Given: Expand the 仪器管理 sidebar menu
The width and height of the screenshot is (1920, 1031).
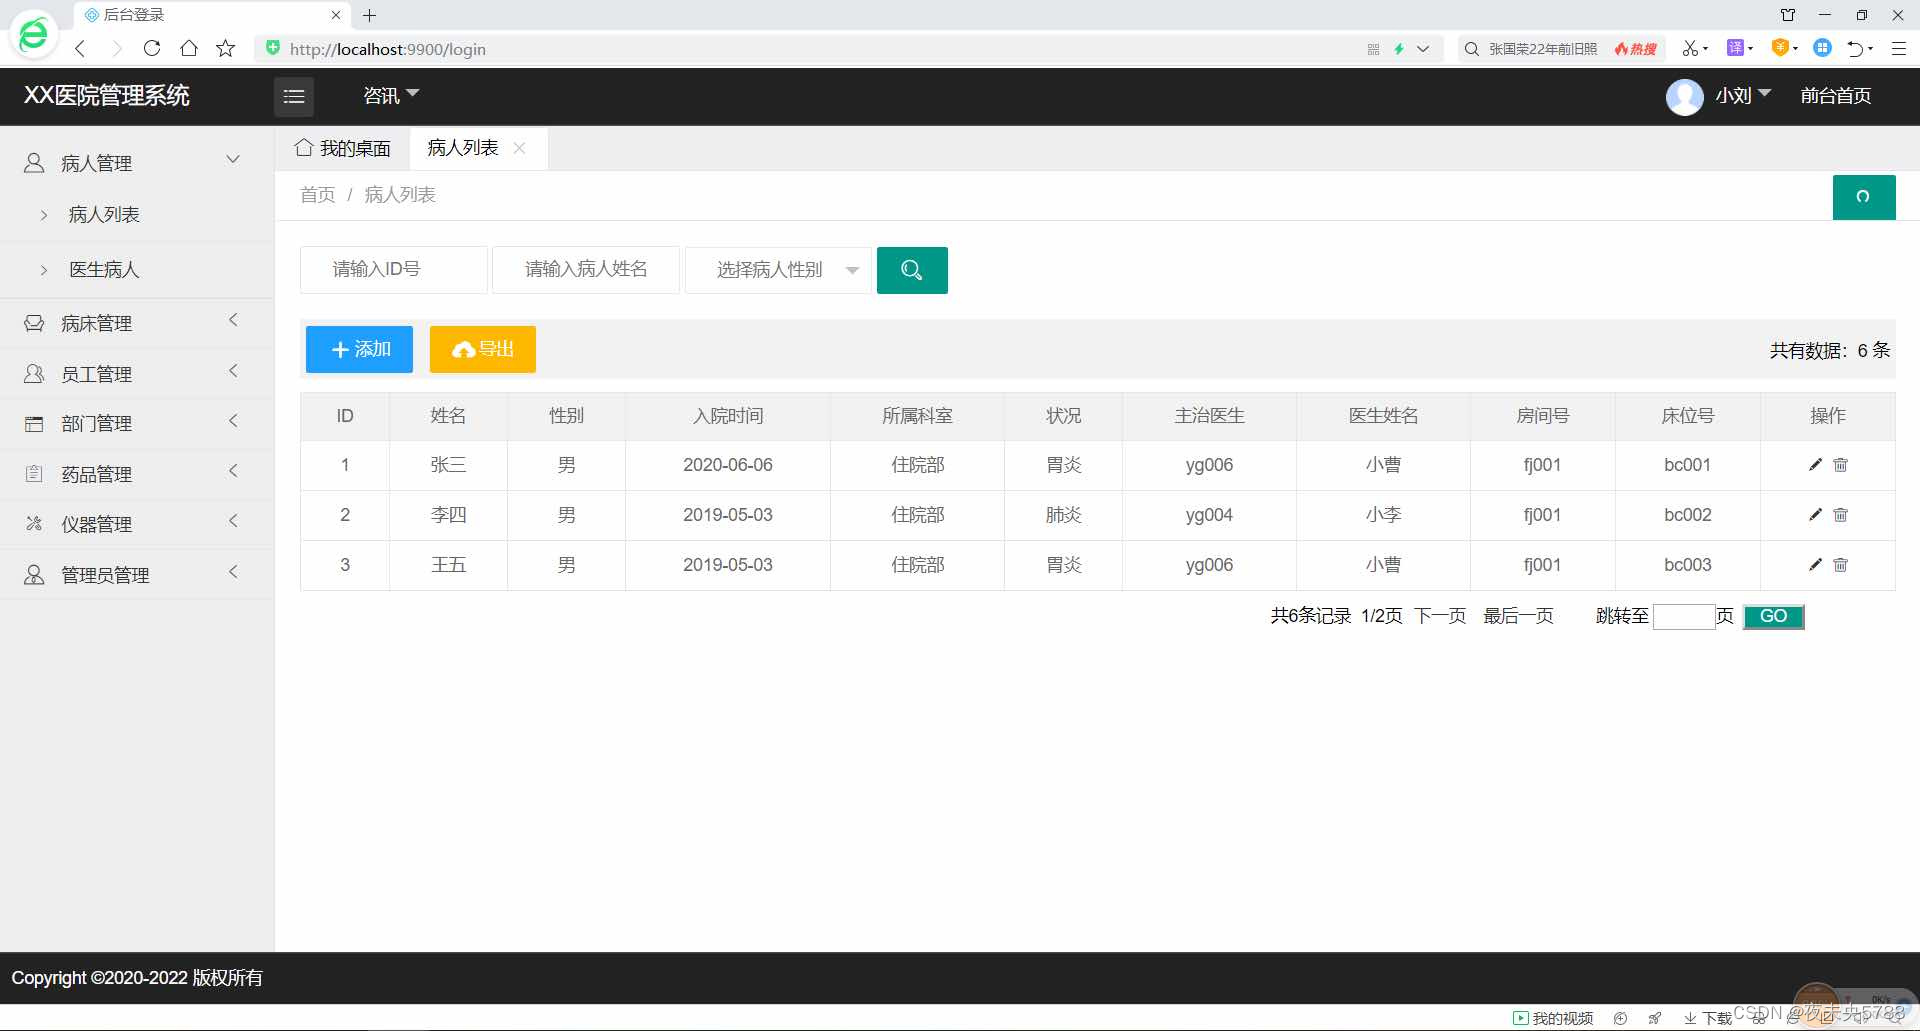Looking at the screenshot, I should 137,524.
